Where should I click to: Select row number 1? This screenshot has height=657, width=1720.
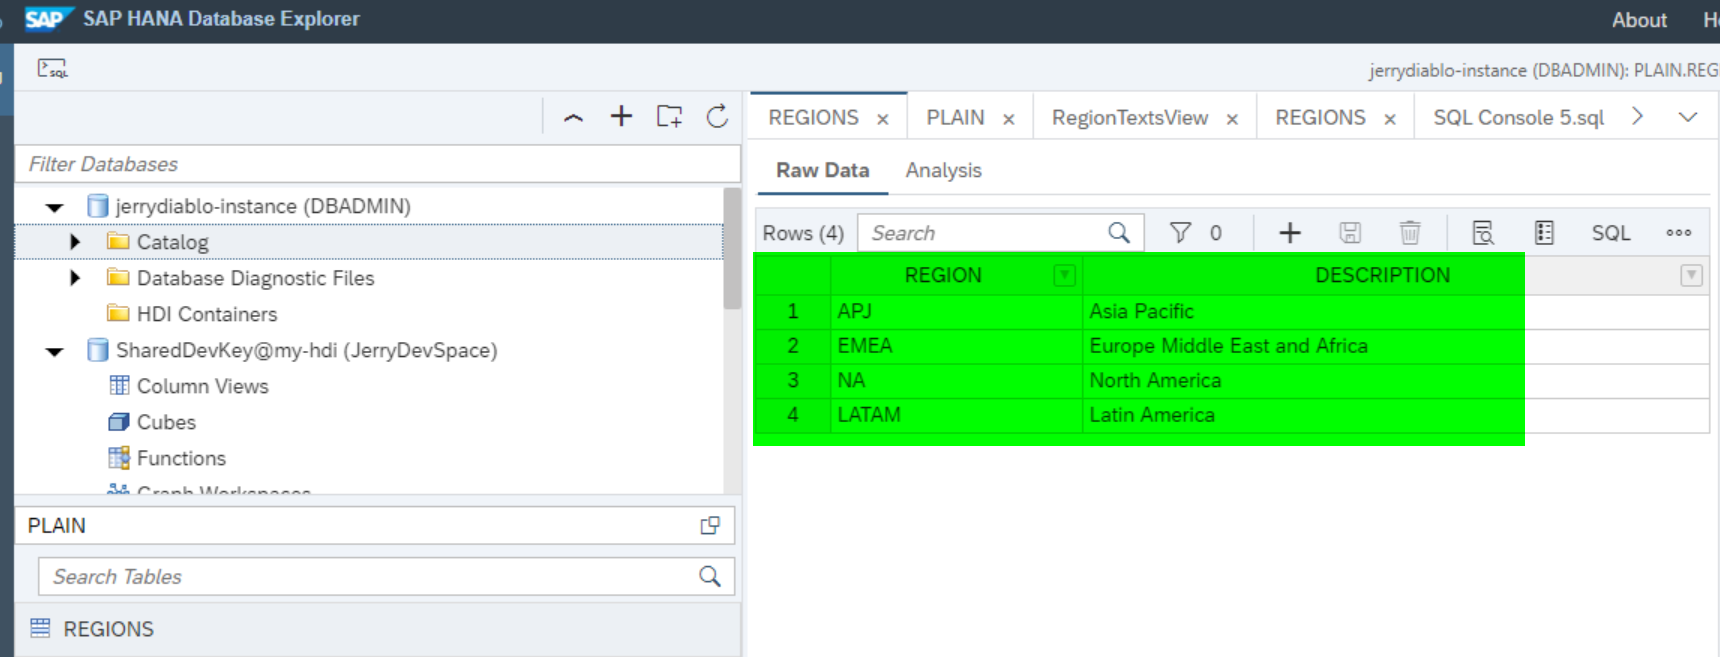point(793,311)
